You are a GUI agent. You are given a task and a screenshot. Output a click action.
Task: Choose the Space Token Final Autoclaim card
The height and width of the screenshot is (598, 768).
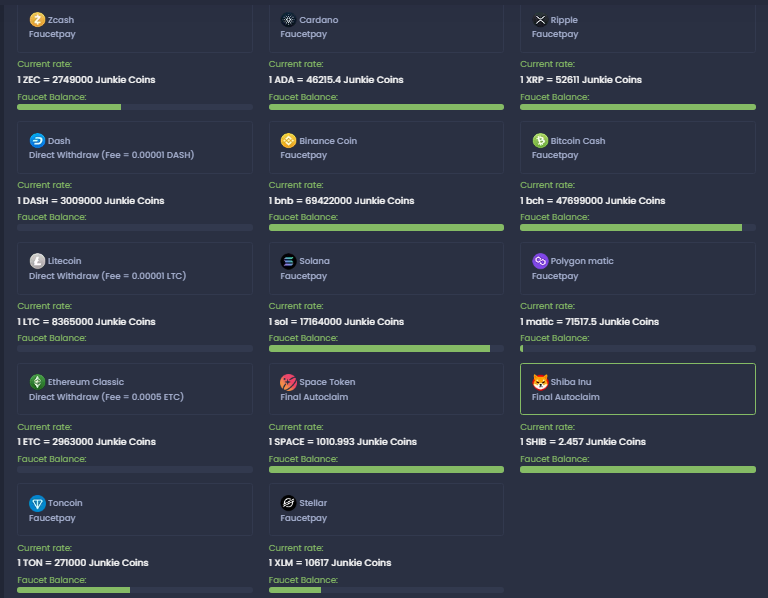coord(386,389)
